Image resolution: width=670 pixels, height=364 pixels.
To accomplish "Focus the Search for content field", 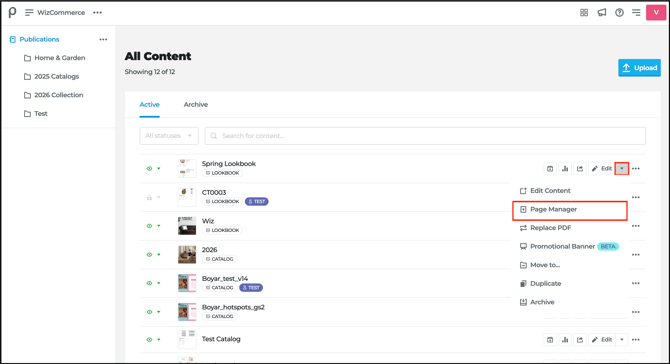I will tap(425, 136).
